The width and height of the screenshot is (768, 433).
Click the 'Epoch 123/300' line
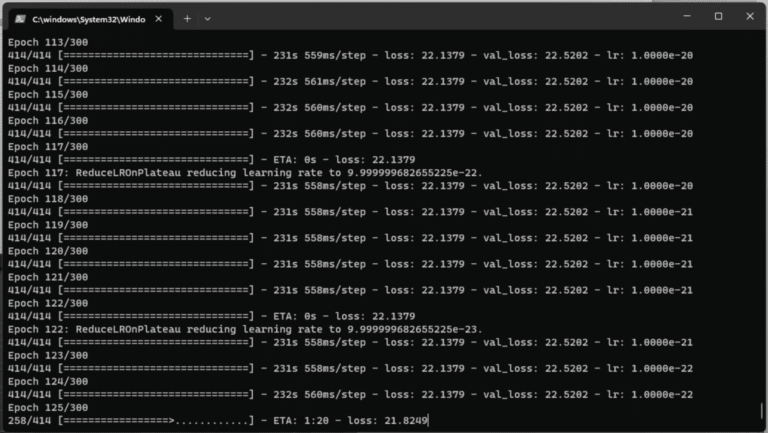tap(48, 355)
